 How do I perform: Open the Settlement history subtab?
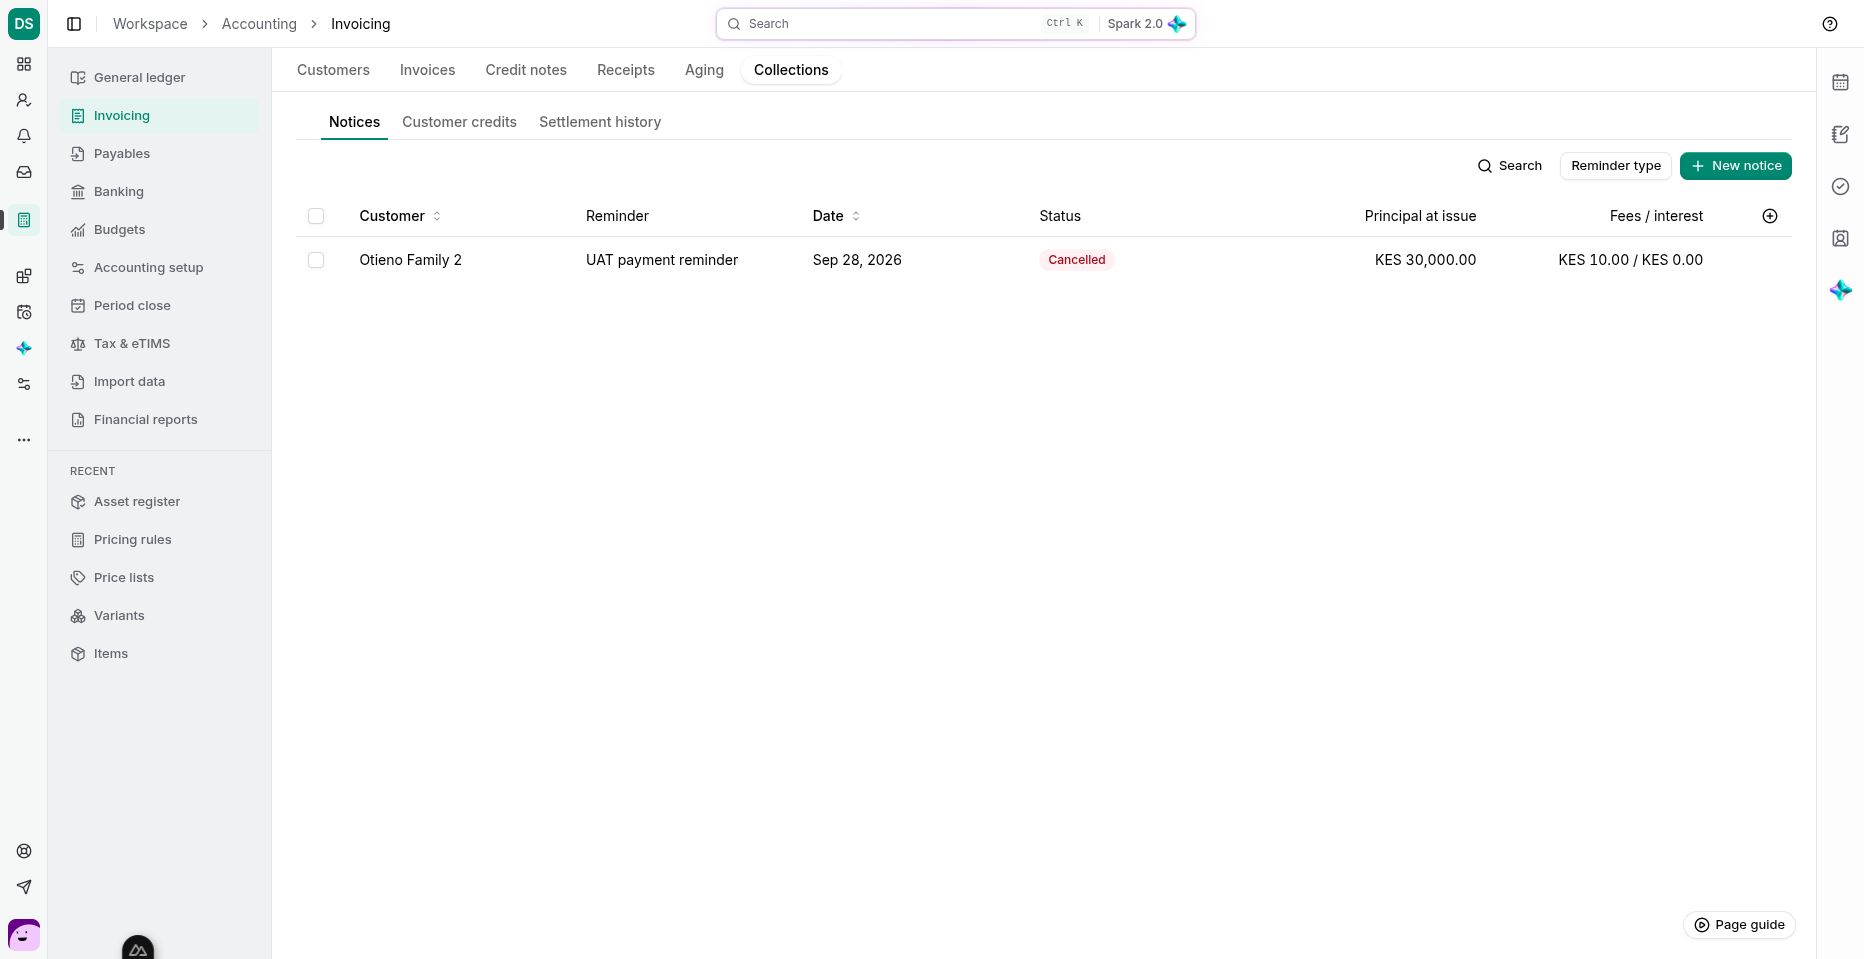[x=600, y=122]
